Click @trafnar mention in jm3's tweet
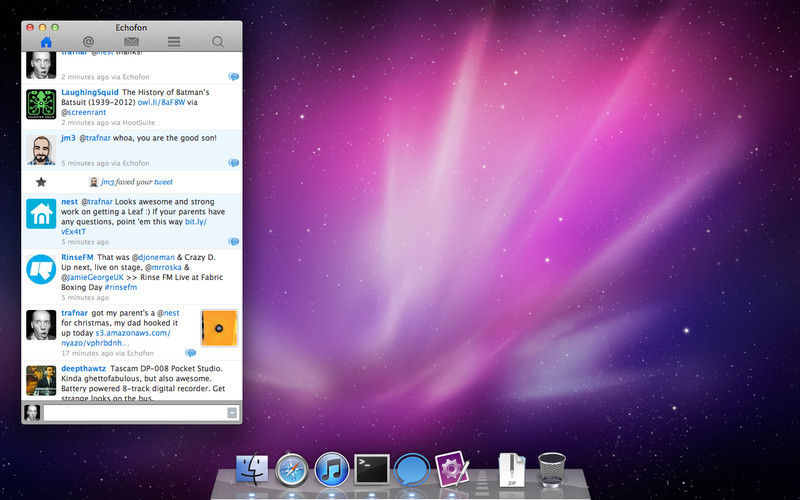This screenshot has height=500, width=800. 95,138
